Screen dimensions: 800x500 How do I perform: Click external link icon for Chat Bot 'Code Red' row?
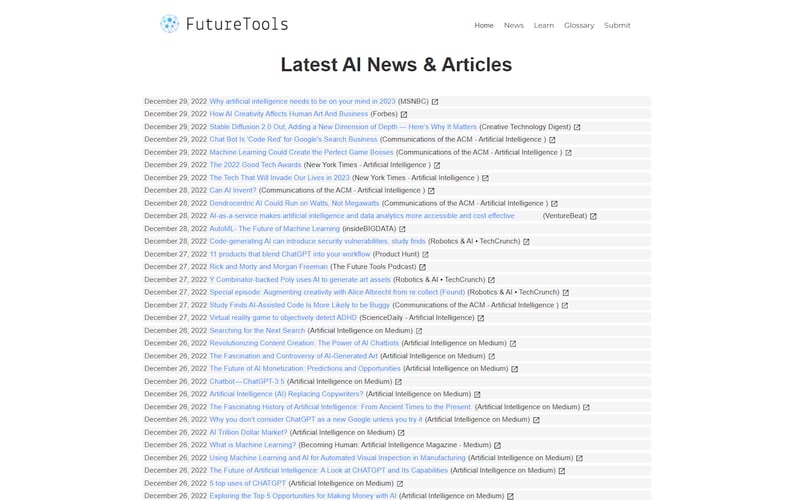tap(552, 140)
